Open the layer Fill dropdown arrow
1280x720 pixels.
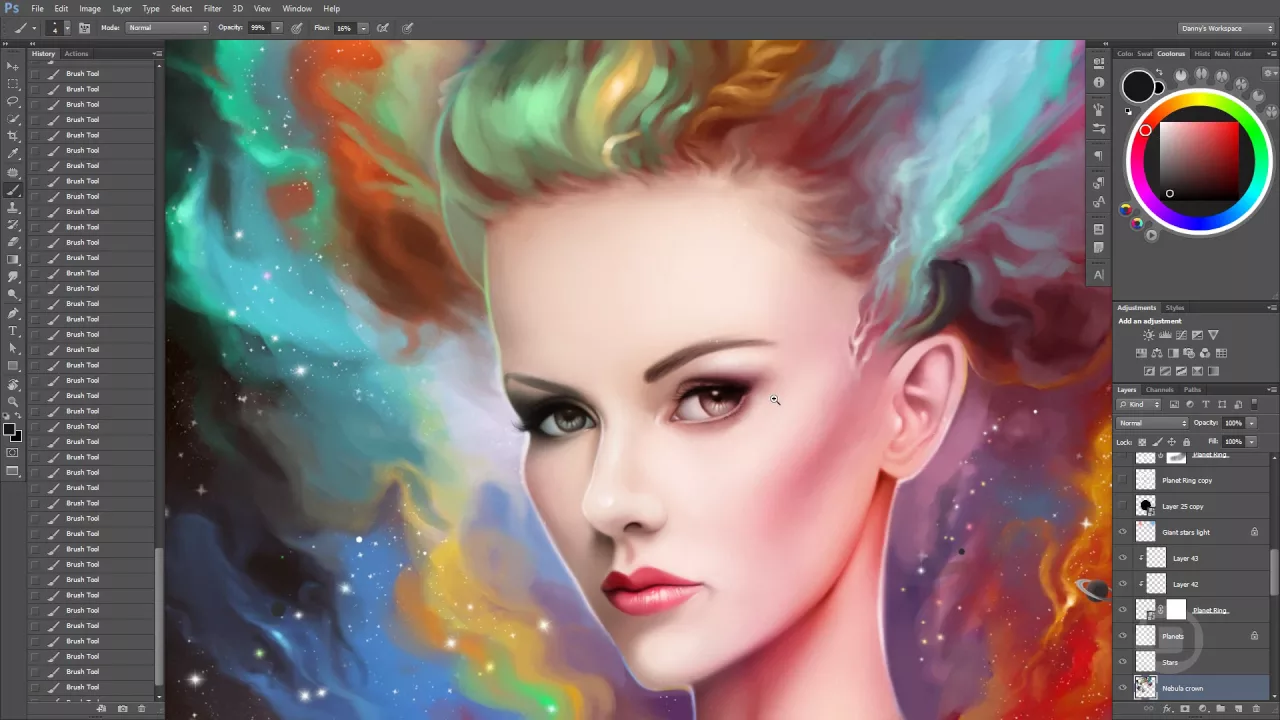click(x=1251, y=441)
